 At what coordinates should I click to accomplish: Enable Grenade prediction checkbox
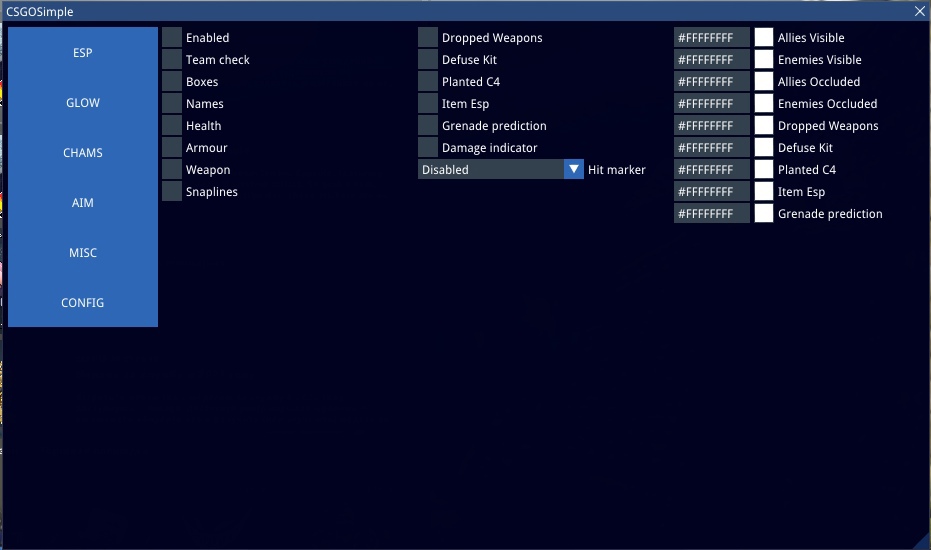point(428,125)
